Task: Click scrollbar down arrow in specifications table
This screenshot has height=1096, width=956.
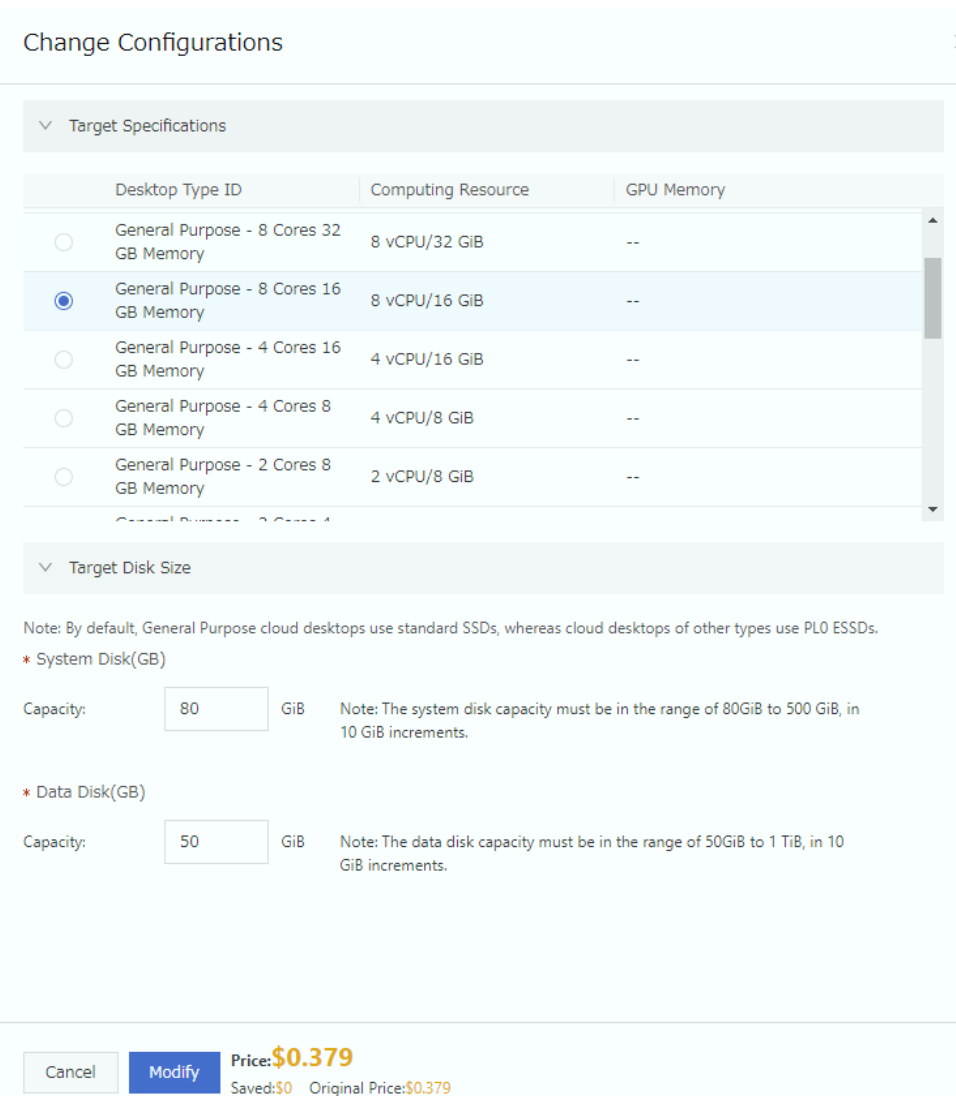Action: pyautogui.click(x=933, y=510)
